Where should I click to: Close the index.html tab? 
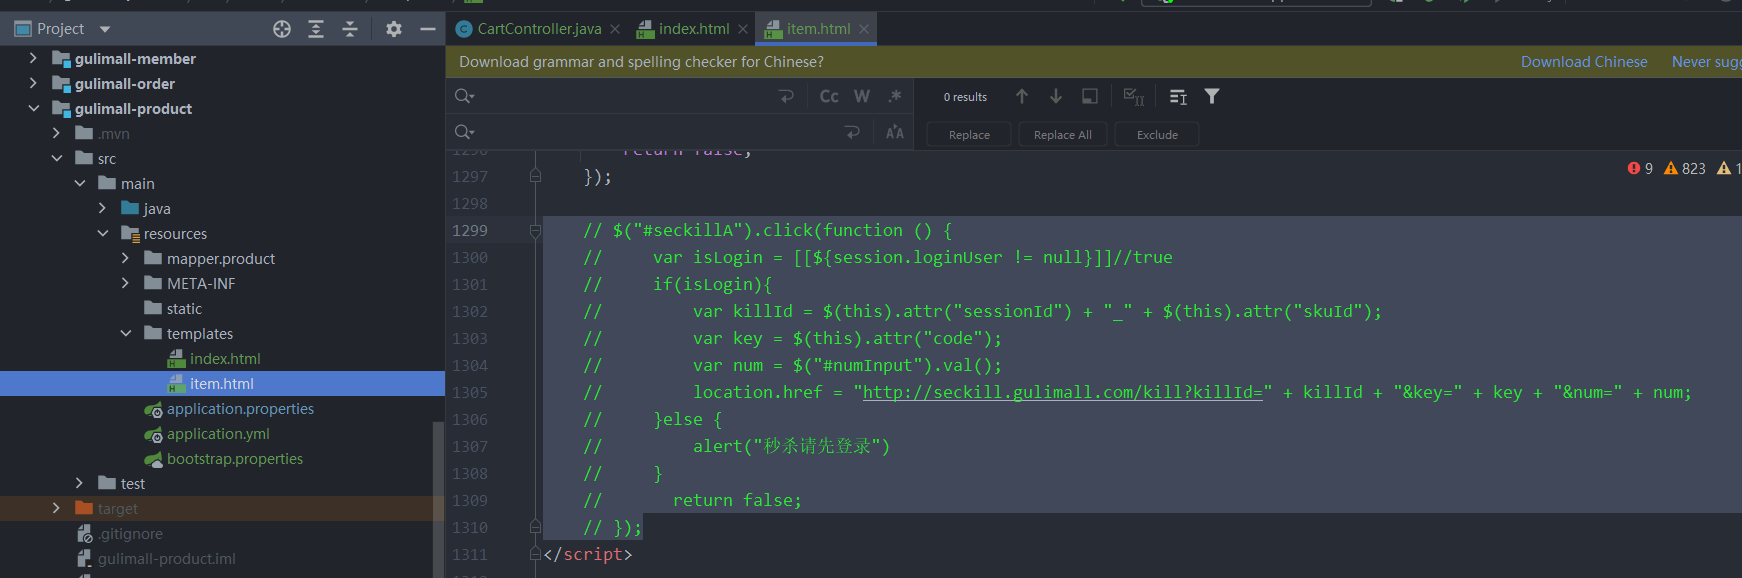[x=743, y=29]
